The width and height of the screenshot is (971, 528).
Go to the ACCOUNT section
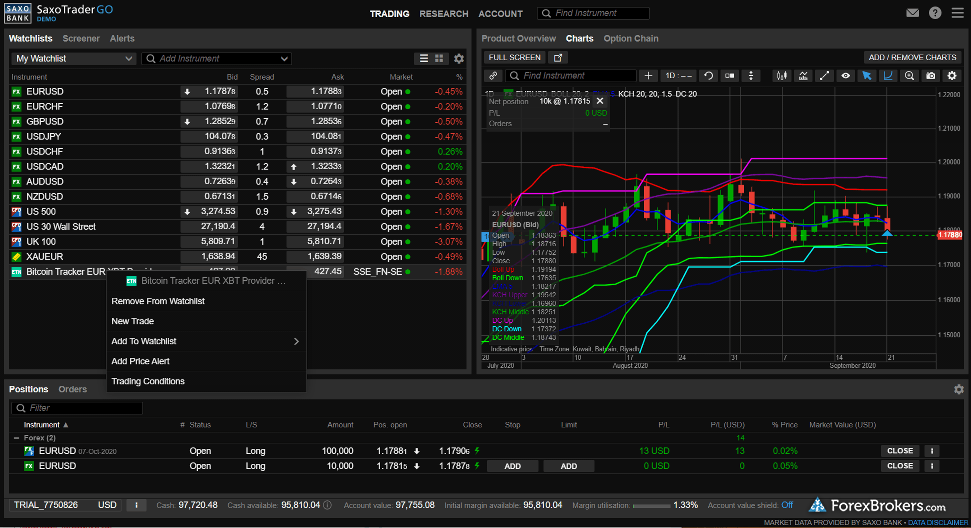coord(500,14)
